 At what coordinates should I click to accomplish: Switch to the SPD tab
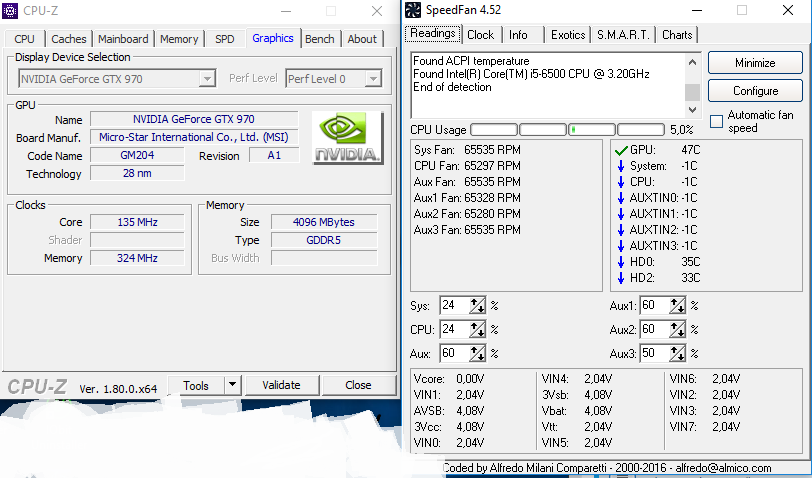[x=225, y=39]
